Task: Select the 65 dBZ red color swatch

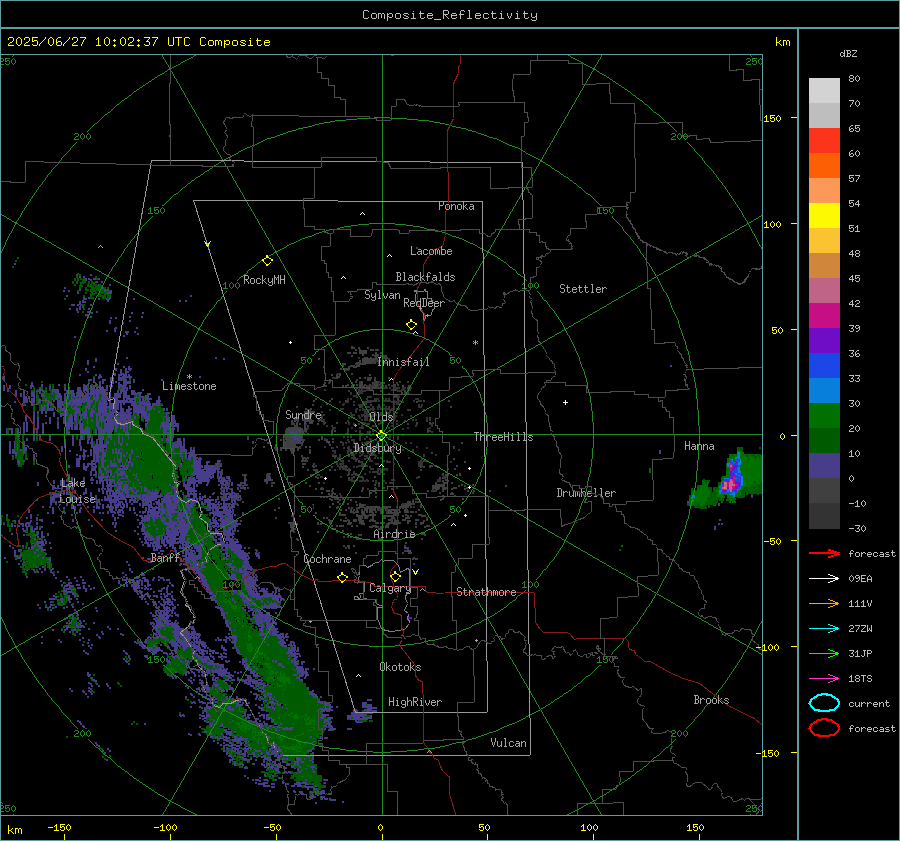Action: pos(824,140)
